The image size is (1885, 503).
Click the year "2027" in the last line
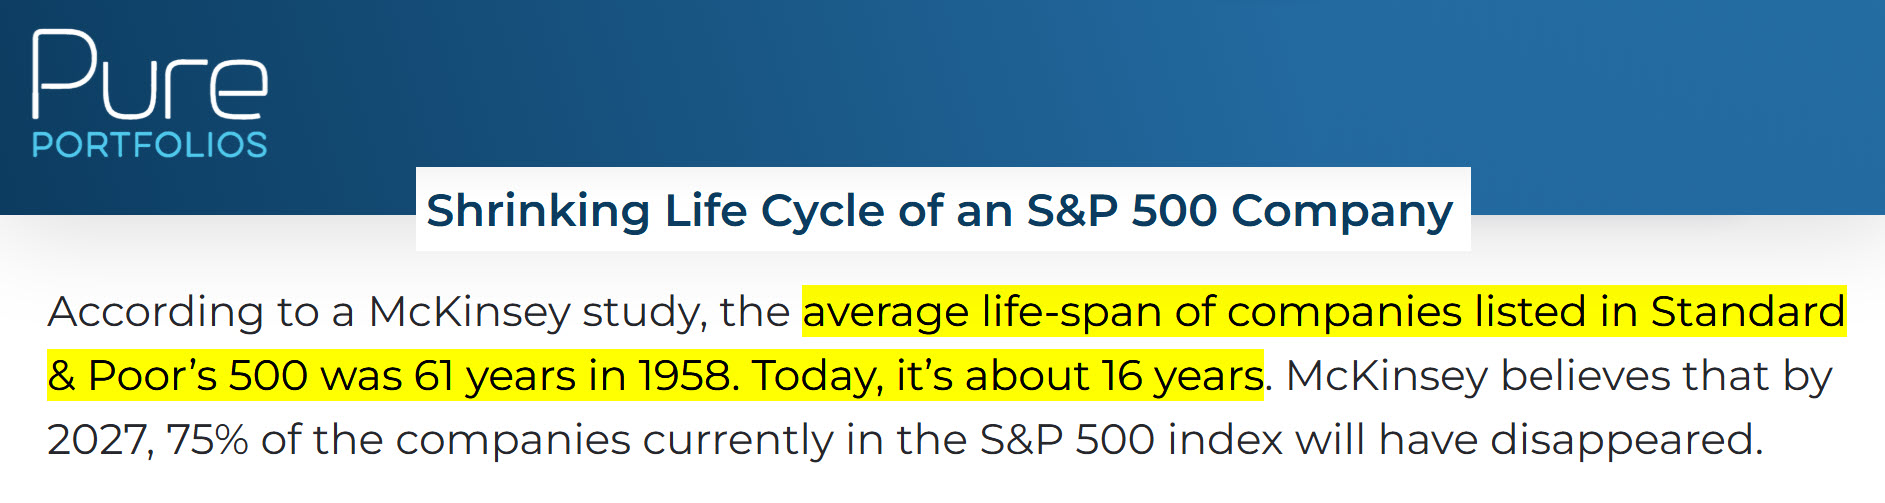[98, 440]
